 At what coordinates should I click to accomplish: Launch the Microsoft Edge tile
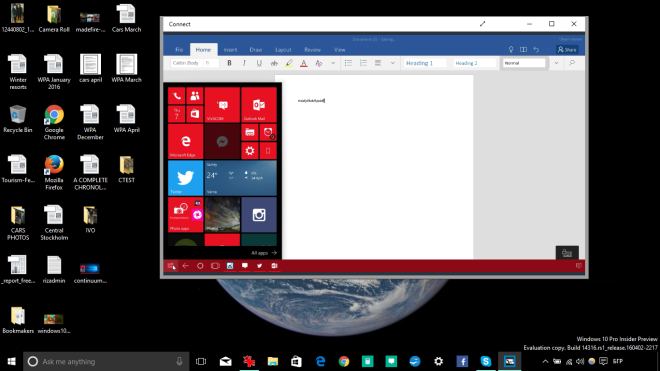[x=186, y=141]
